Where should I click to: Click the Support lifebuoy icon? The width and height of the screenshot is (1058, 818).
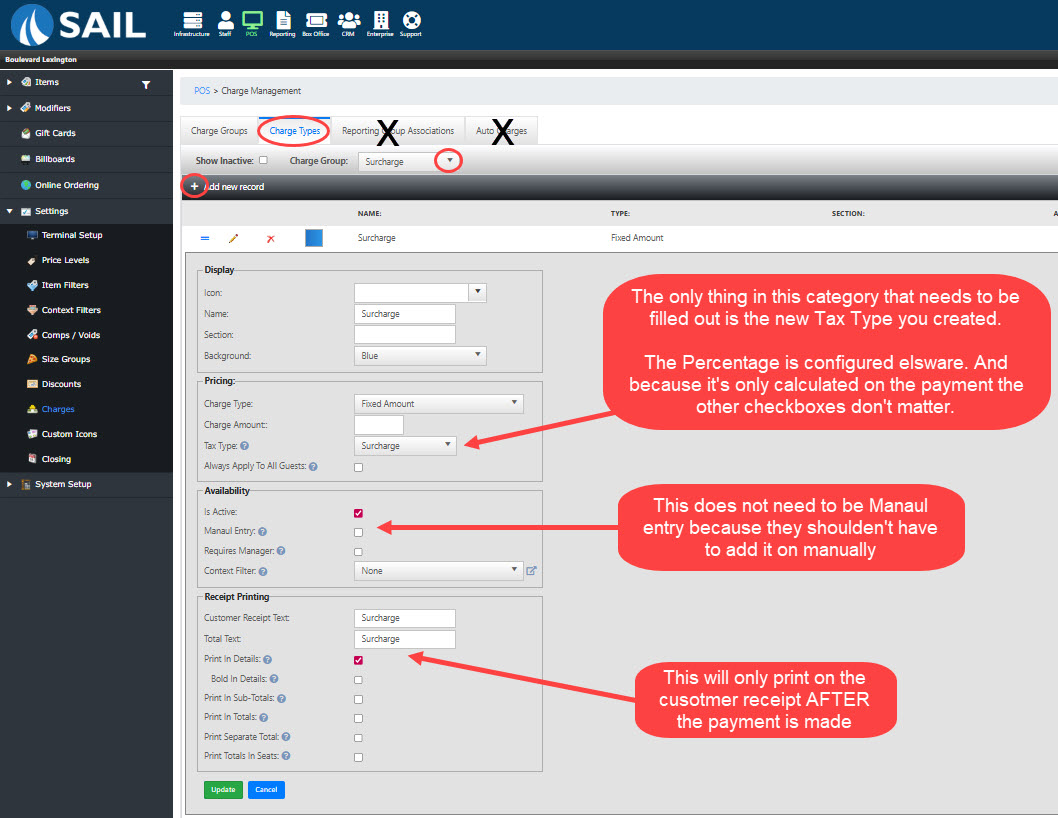tap(411, 21)
